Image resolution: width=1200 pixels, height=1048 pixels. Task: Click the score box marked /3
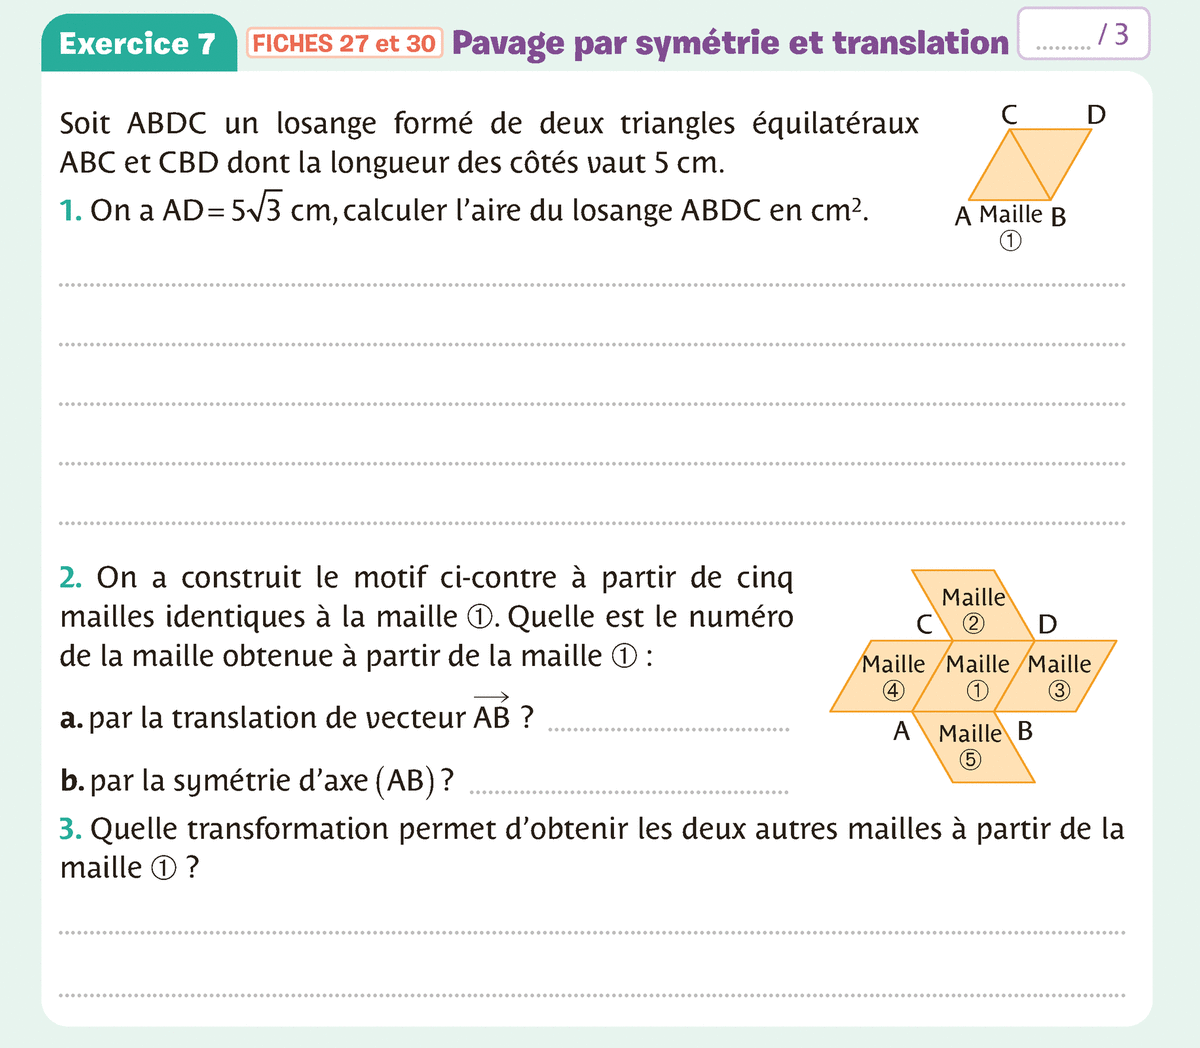pos(1083,35)
